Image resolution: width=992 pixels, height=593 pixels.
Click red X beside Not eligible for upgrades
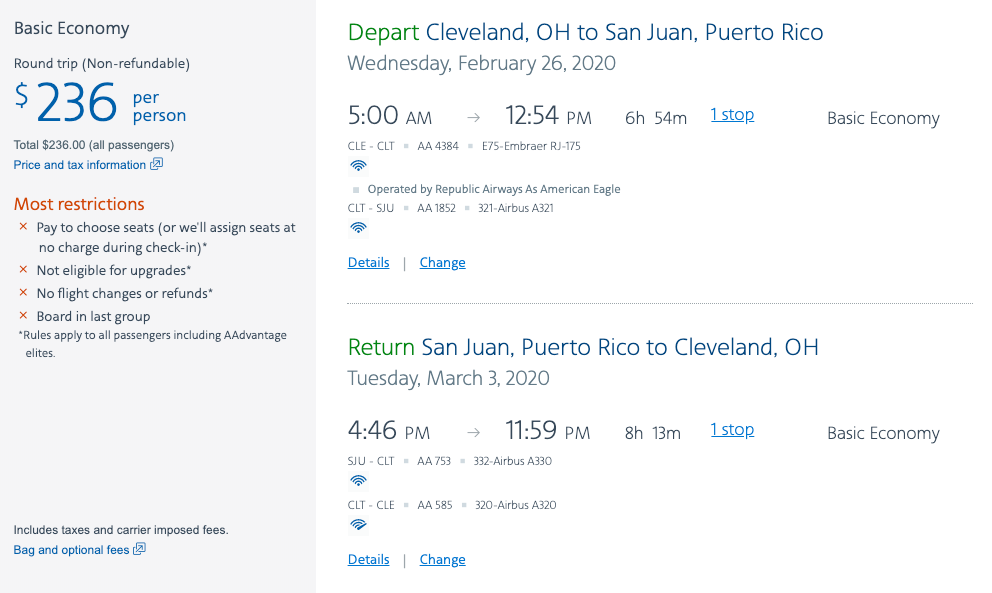click(x=23, y=270)
